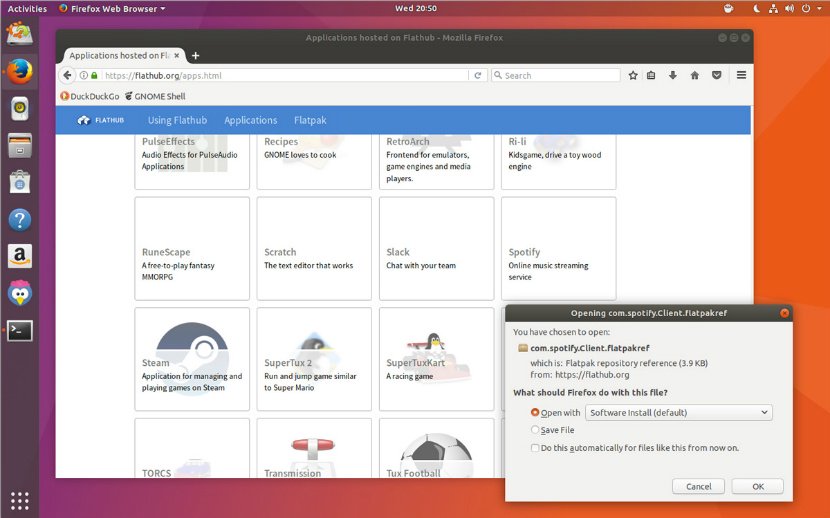Screen dimensions: 830x518
Task: Open the Spotify application card
Action: click(x=558, y=248)
